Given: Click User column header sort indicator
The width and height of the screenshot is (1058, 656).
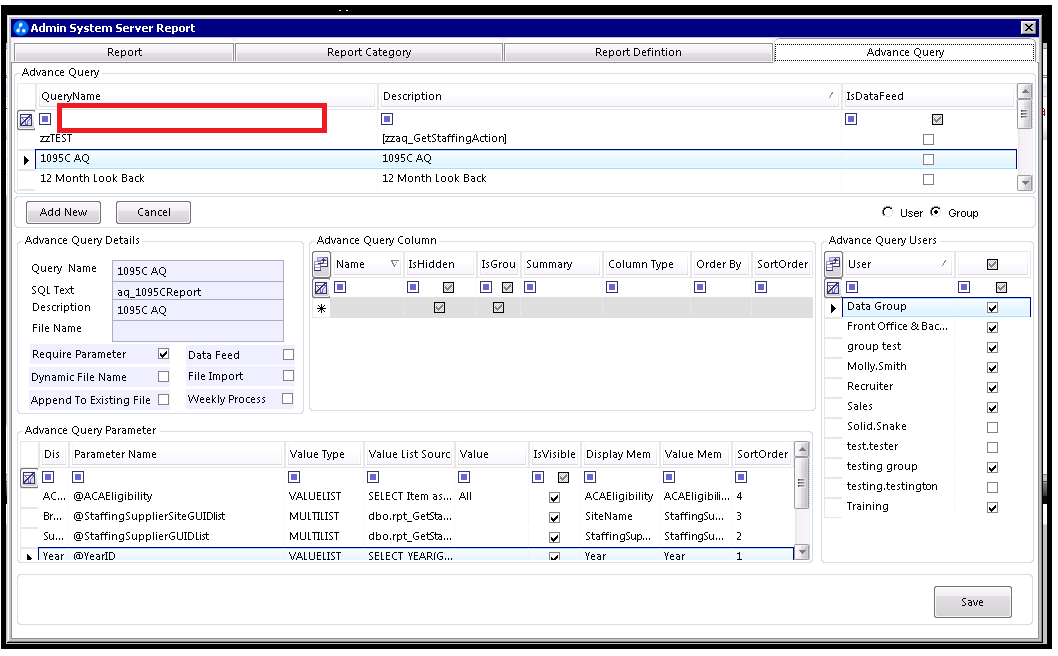Looking at the screenshot, I should [944, 264].
